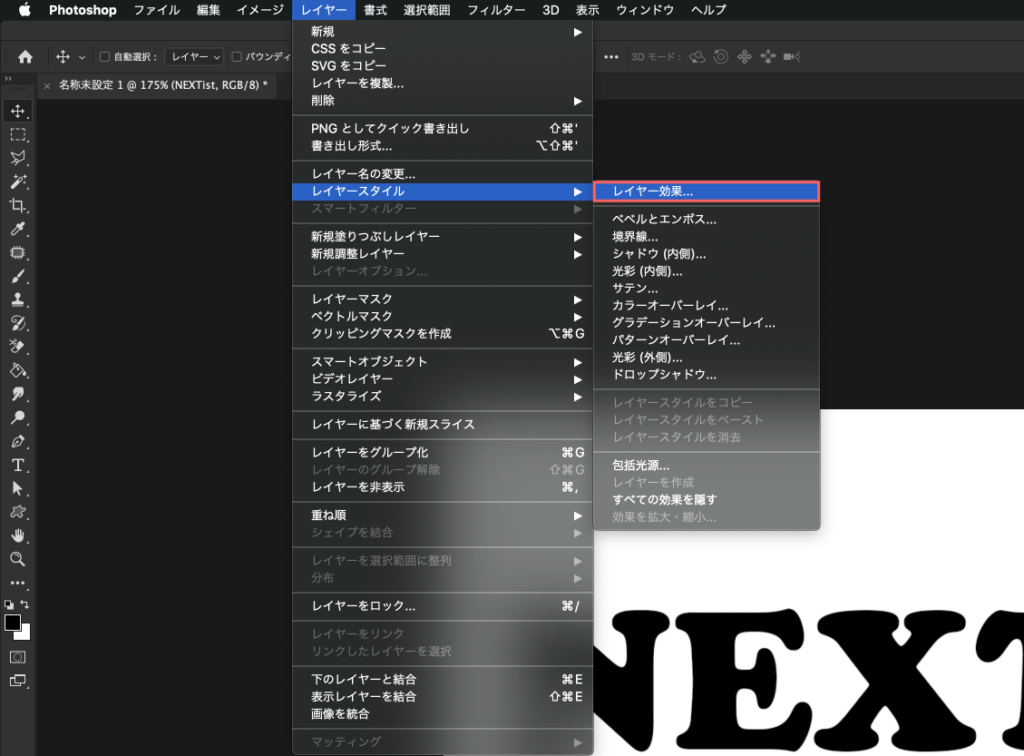Open Move tool preset picker arrow
The width and height of the screenshot is (1024, 756).
(x=82, y=57)
